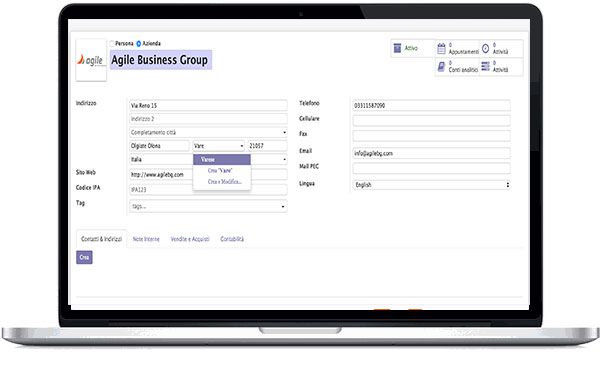600x366 pixels.
Task: Open the Italia country dropdown arrow
Action: (x=284, y=159)
